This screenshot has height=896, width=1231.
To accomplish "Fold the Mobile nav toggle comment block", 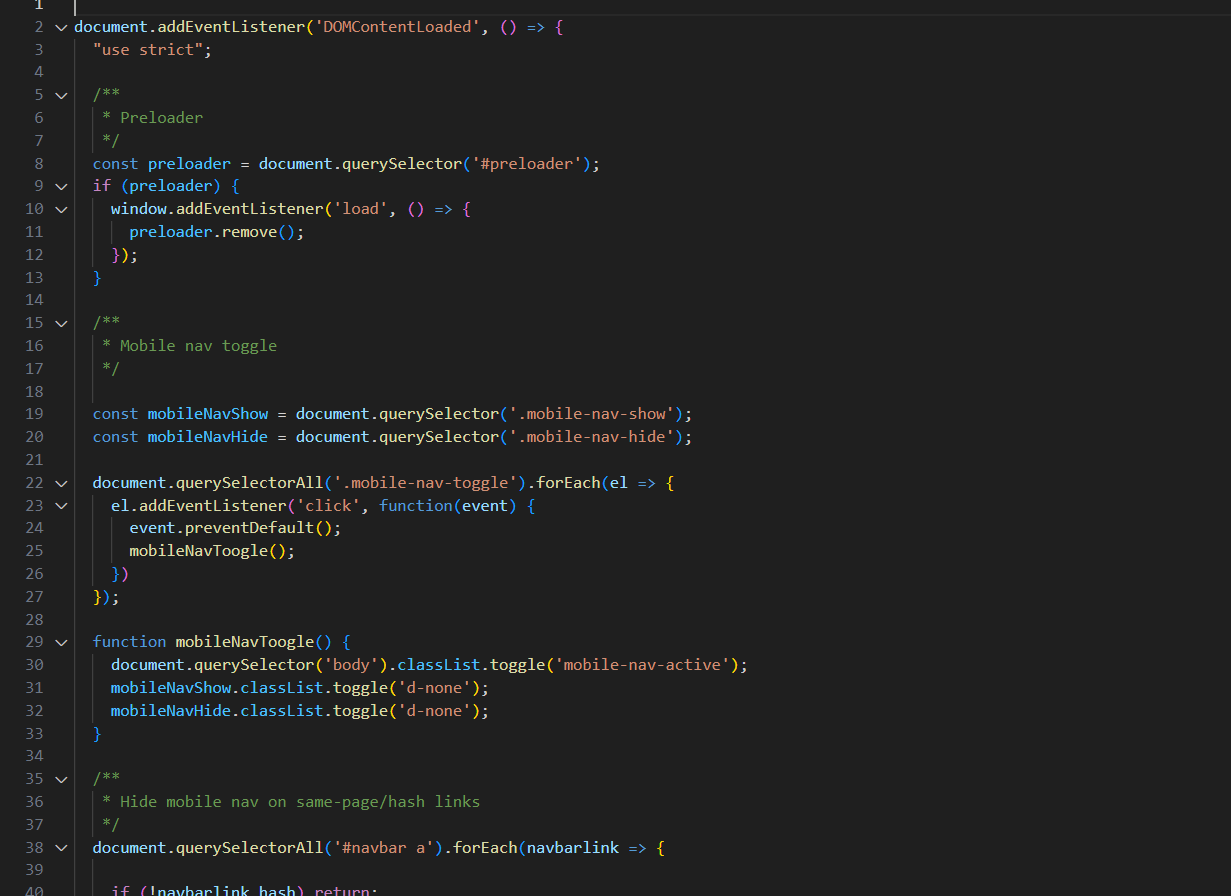I will (x=61, y=323).
